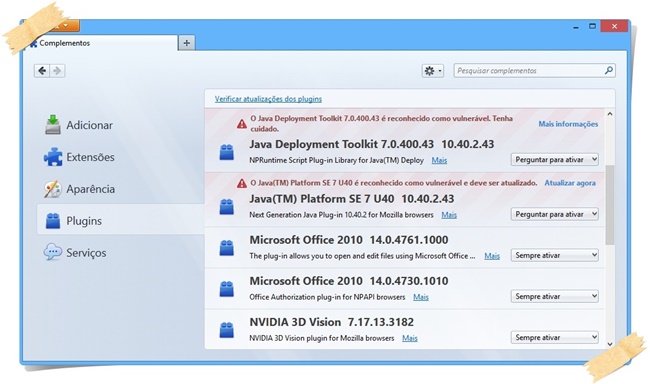The image size is (650, 384).
Task: Open Sempre ativar dropdown for Office 14.0.4761.1000
Action: pyautogui.click(x=554, y=255)
